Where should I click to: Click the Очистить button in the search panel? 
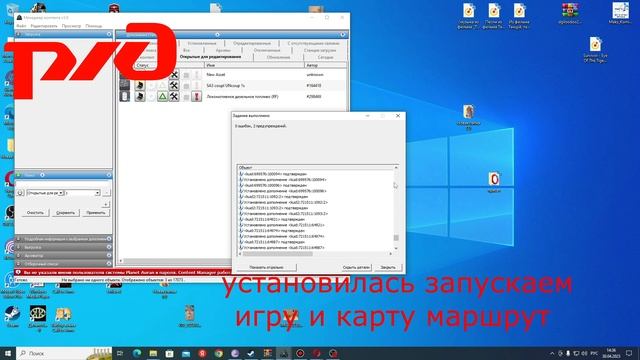(35, 213)
